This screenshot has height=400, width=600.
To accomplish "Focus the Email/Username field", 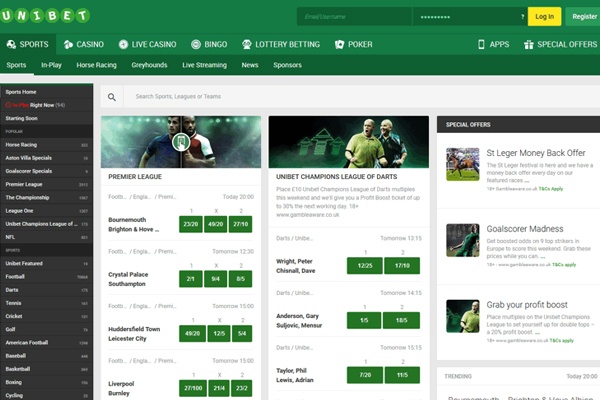I will [354, 16].
